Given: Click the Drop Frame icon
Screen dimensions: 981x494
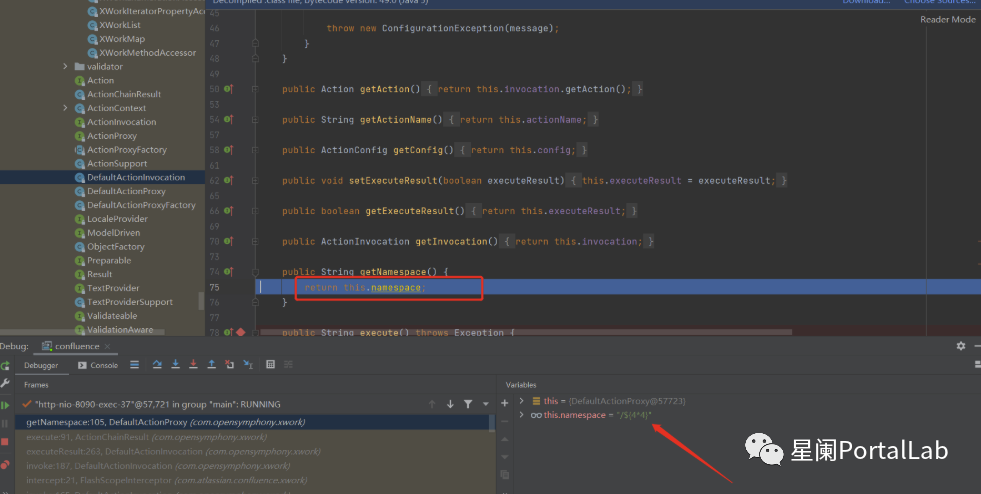Looking at the screenshot, I should [230, 365].
